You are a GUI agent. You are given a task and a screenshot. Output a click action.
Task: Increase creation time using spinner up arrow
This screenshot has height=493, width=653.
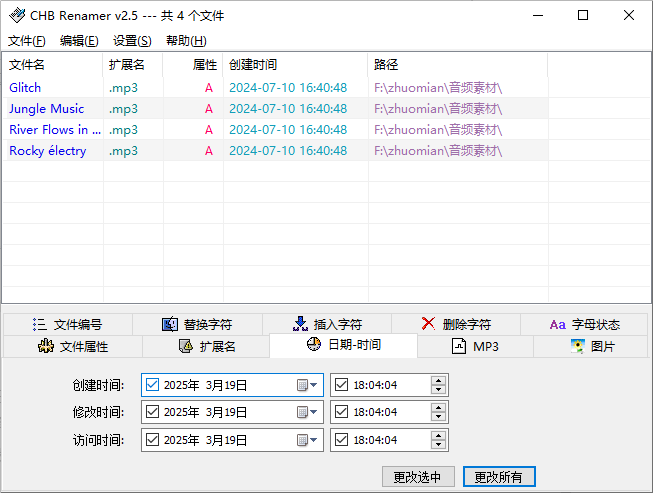coord(438,380)
